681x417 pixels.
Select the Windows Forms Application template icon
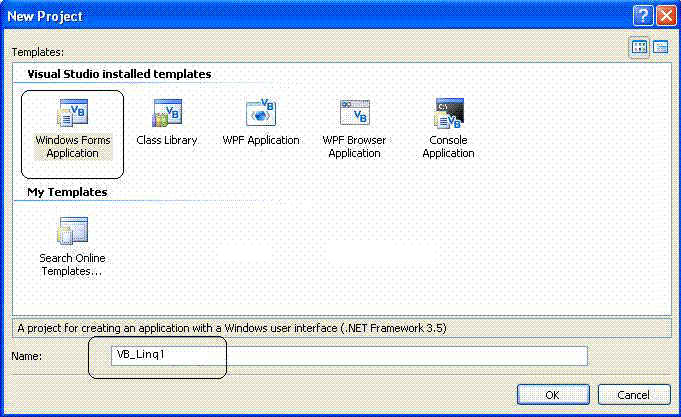click(73, 113)
